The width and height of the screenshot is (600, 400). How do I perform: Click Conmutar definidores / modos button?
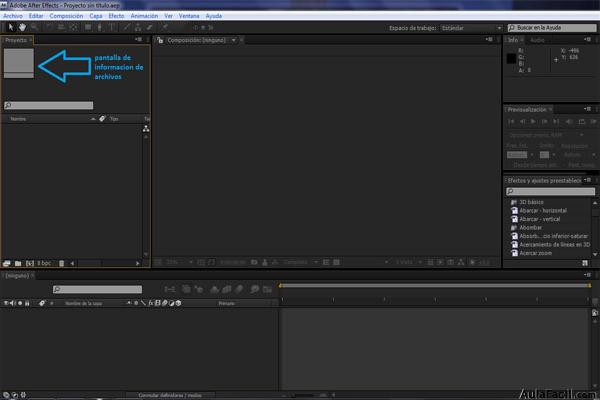pyautogui.click(x=170, y=395)
